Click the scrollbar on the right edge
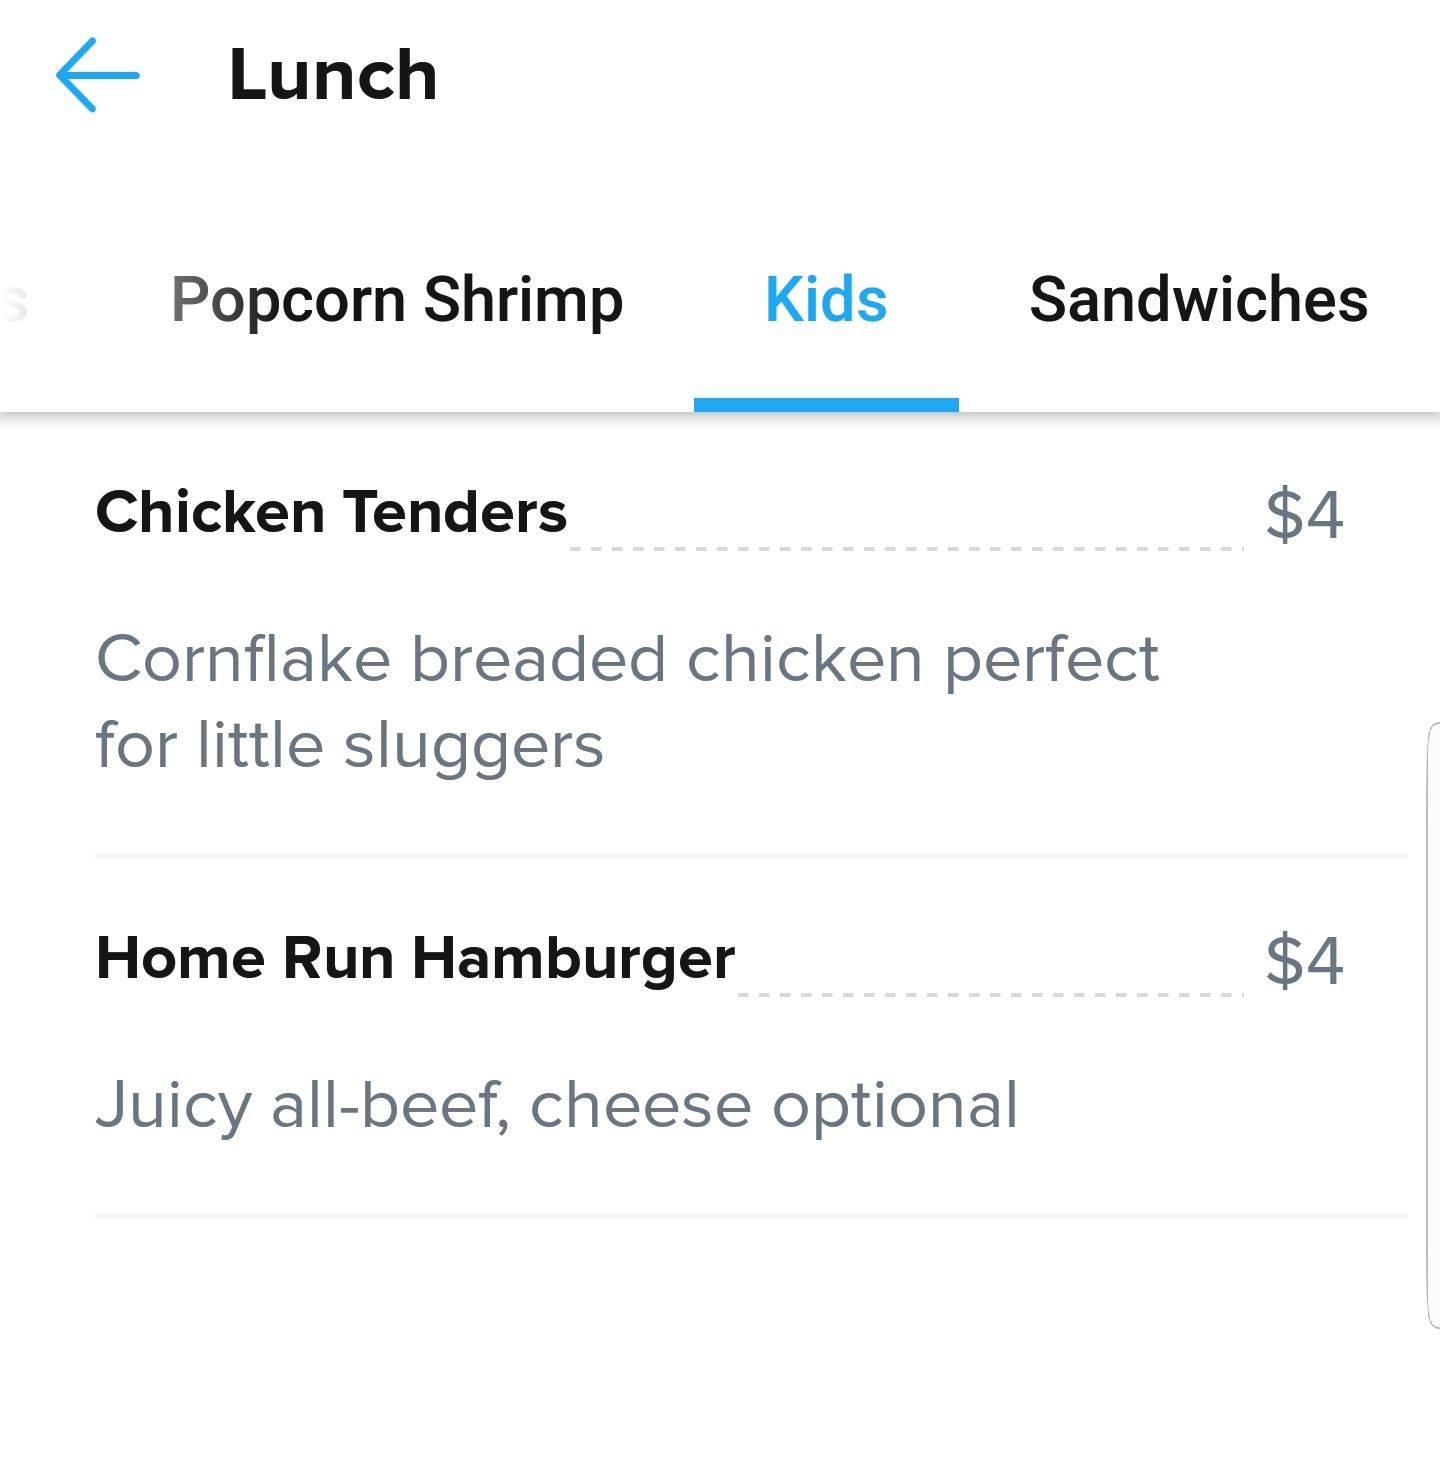1440x1483 pixels. click(x=1433, y=1025)
